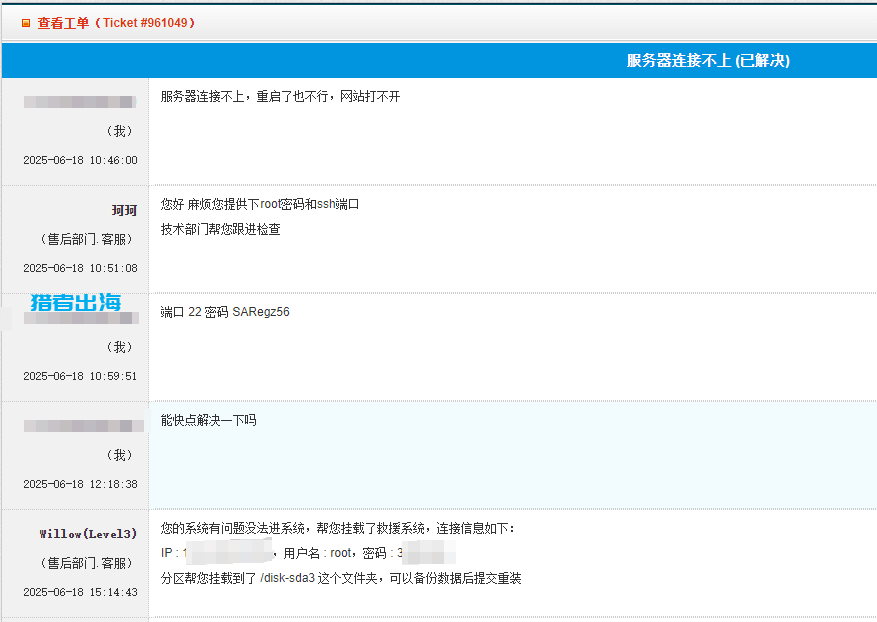The height and width of the screenshot is (622, 877).
Task: Click (我) label above 12:18:38 timestamp
Action: click(119, 455)
